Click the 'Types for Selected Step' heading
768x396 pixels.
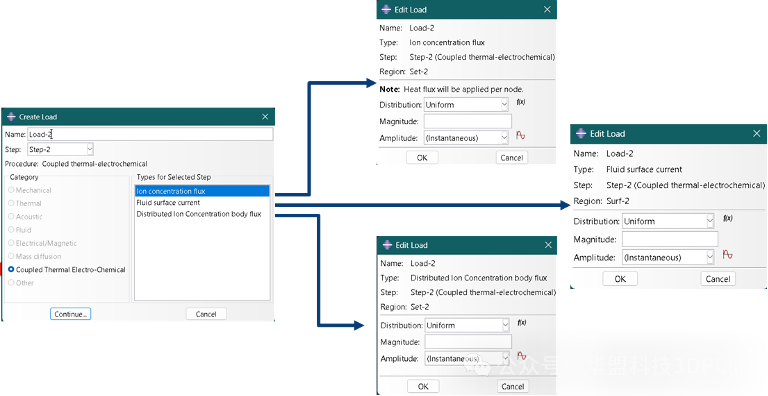pyautogui.click(x=173, y=177)
